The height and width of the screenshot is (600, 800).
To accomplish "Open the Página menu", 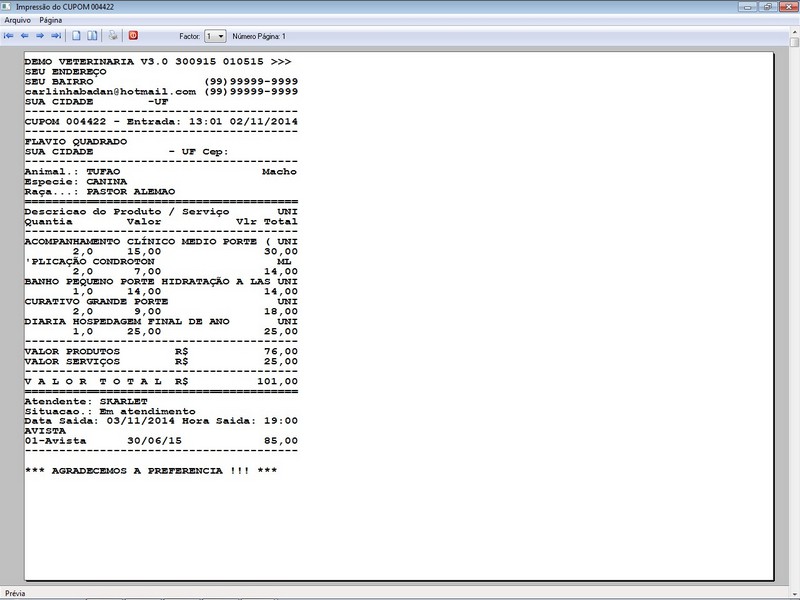I will (51, 20).
